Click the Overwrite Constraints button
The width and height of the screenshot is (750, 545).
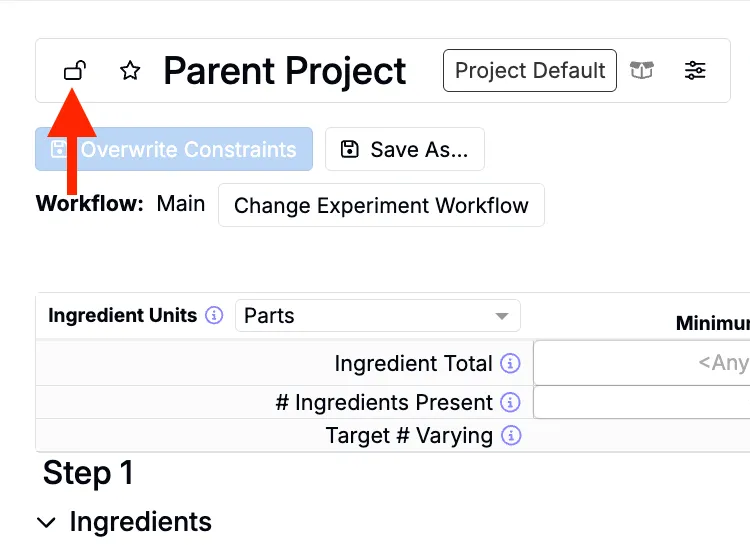click(x=175, y=150)
